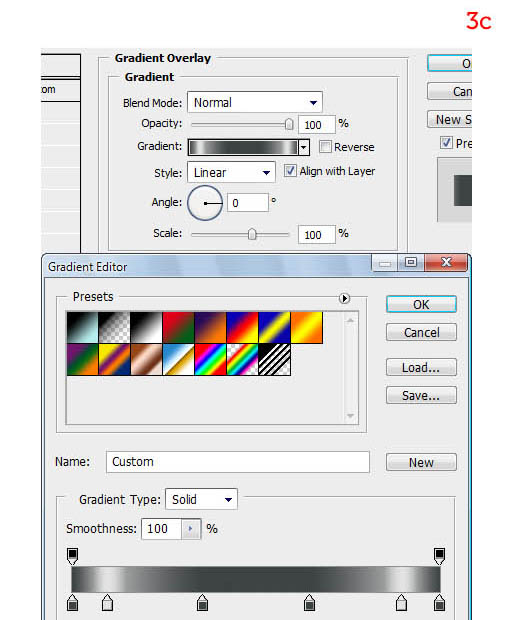The image size is (513, 620).
Task: Select the center-left dark color stop
Action: click(203, 602)
